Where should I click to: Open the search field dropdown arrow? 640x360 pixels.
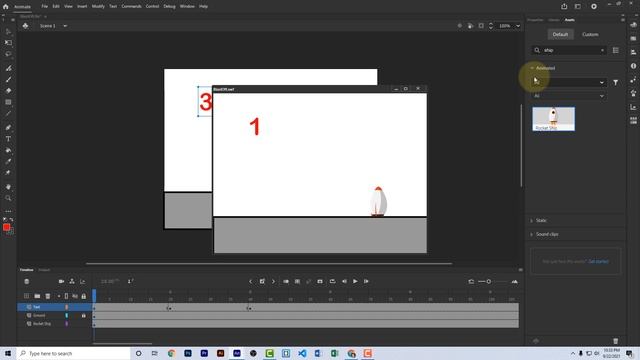pyautogui.click(x=602, y=50)
